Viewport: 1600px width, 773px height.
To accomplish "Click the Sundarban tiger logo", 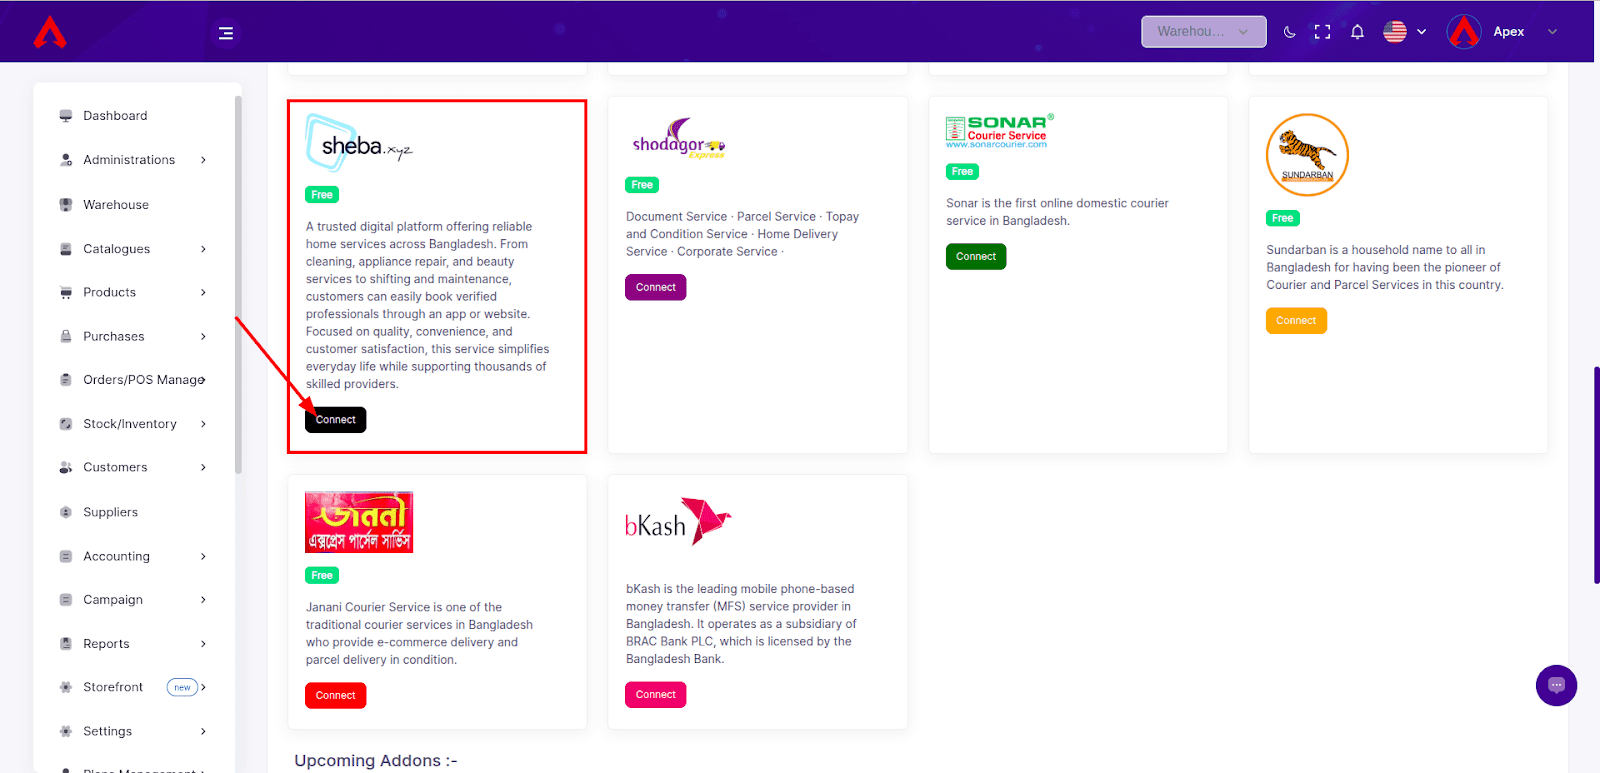I will pyautogui.click(x=1307, y=155).
